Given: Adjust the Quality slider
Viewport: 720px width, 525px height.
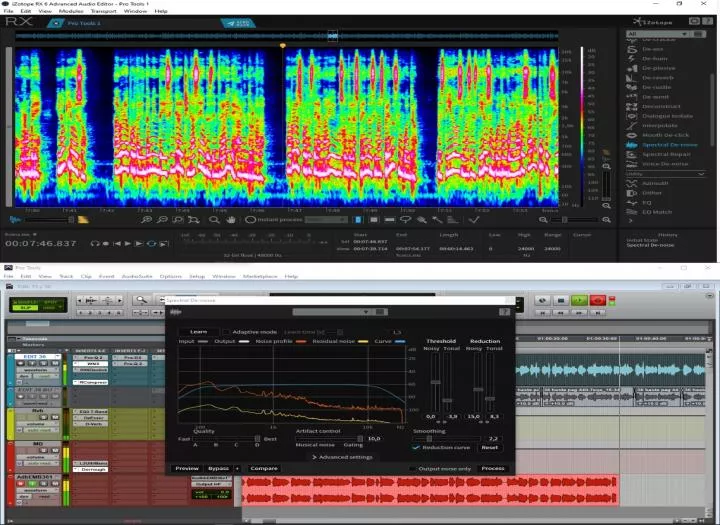Looking at the screenshot, I should tap(226, 439).
